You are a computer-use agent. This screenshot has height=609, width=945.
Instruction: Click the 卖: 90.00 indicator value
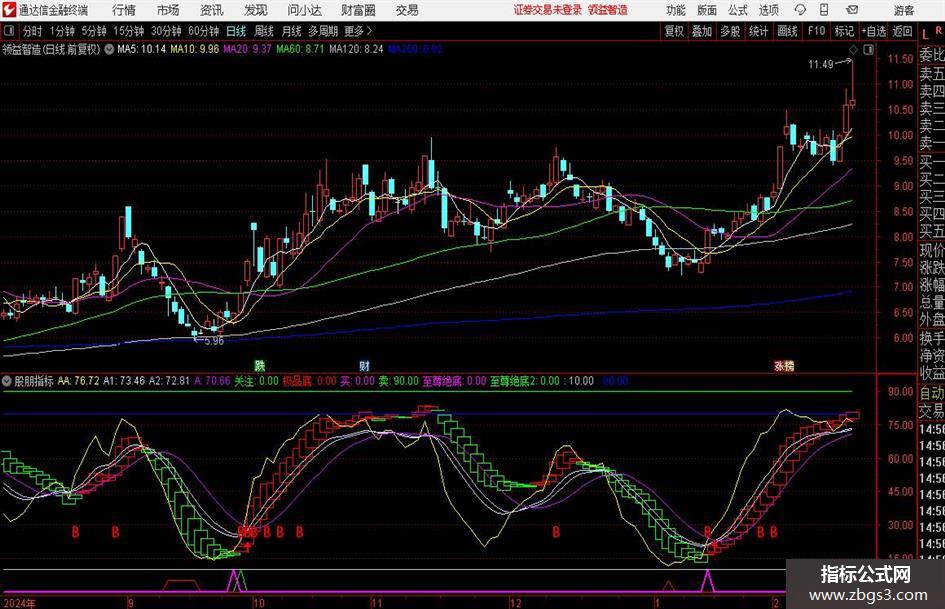pos(398,381)
